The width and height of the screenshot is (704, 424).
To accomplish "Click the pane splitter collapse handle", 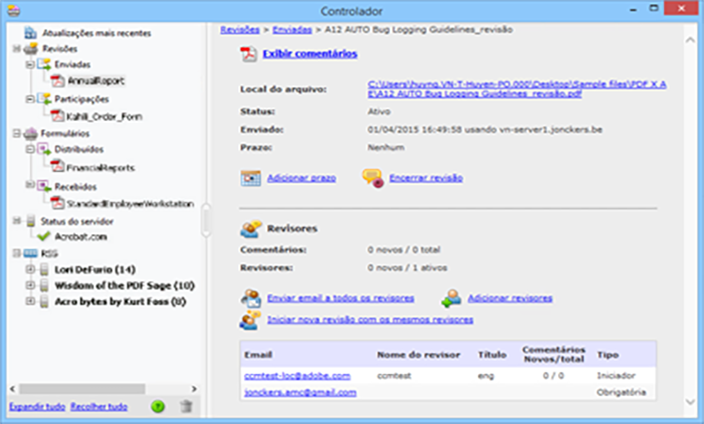I will click(206, 220).
